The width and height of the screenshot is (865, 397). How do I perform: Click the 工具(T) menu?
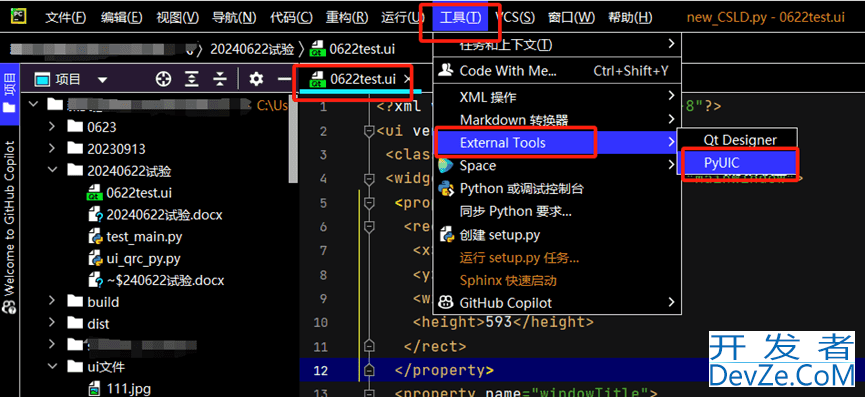[460, 17]
